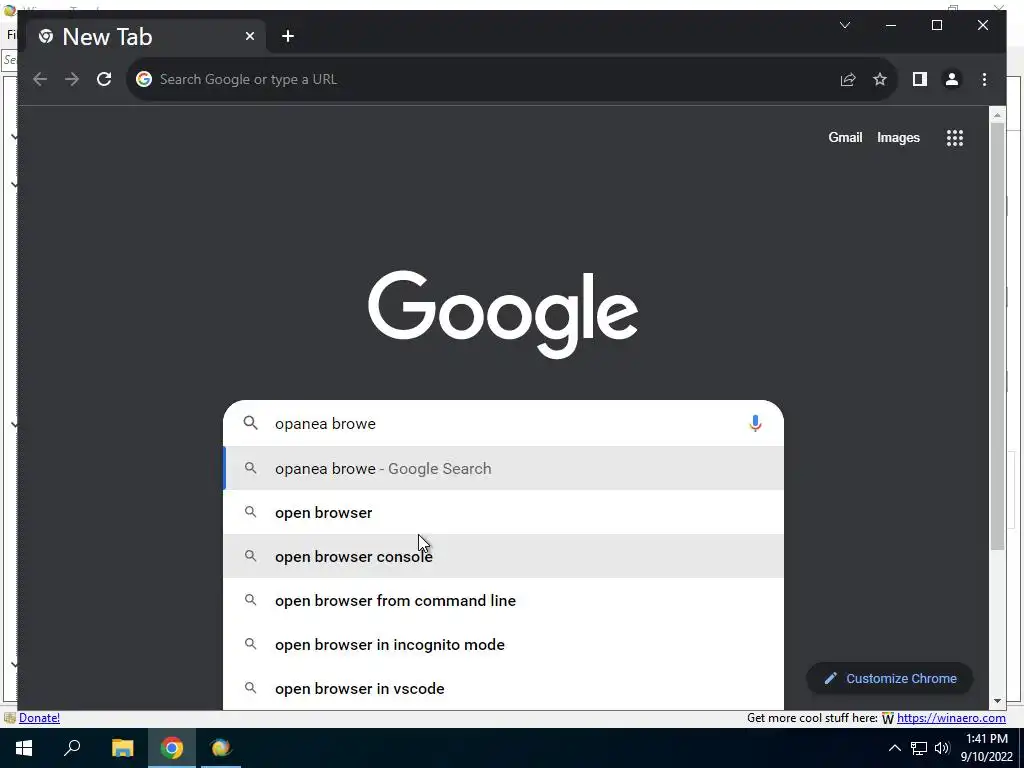Choose 'open browser console' suggestion
This screenshot has width=1024, height=768.
(503, 556)
